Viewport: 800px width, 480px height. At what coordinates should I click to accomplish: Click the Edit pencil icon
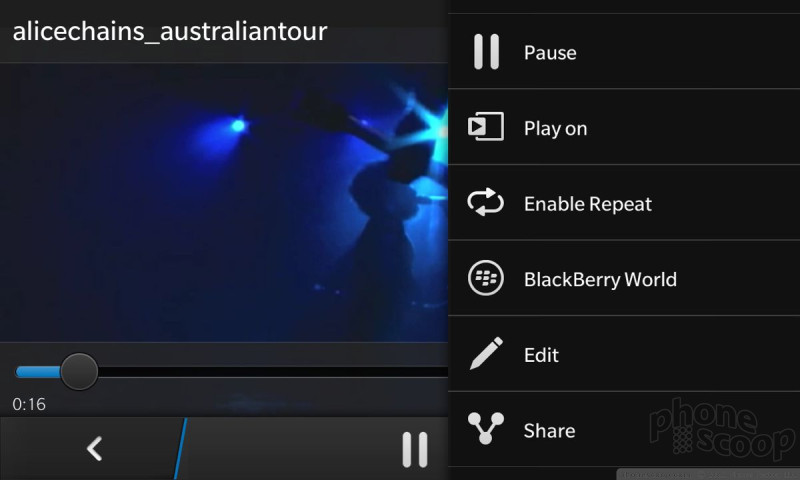click(x=486, y=353)
